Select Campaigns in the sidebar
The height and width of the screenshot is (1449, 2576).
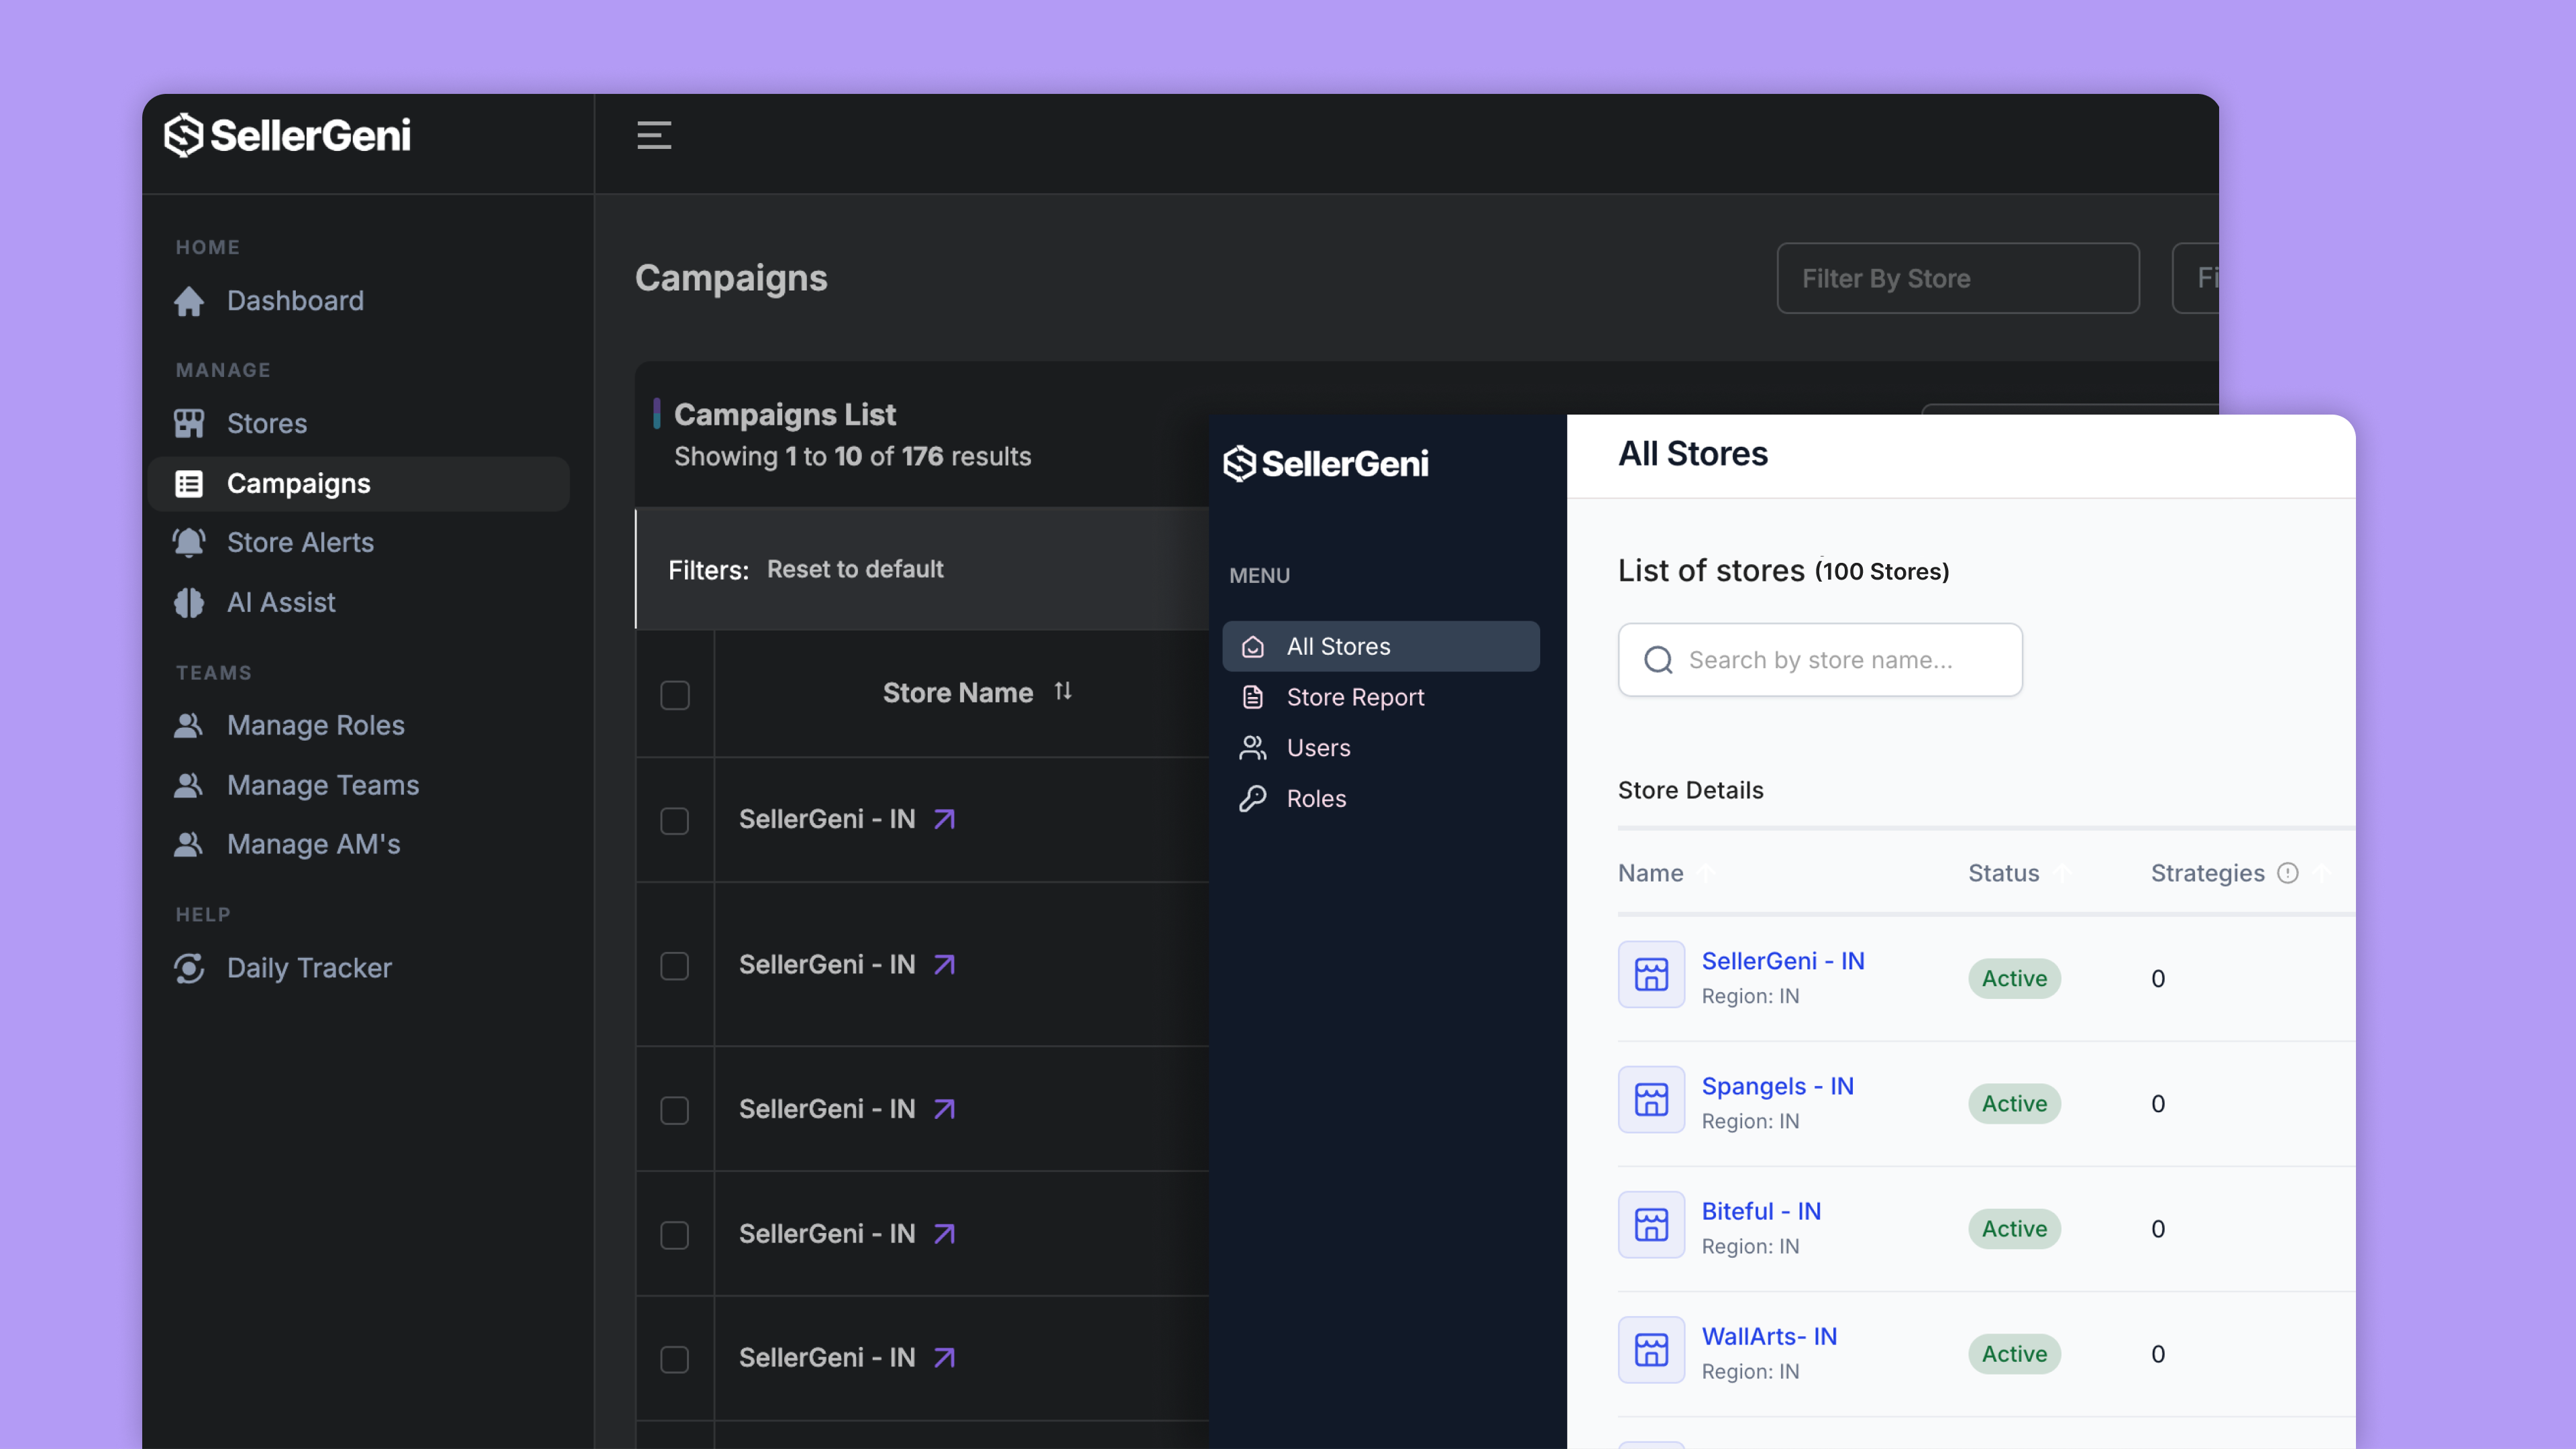[359, 484]
